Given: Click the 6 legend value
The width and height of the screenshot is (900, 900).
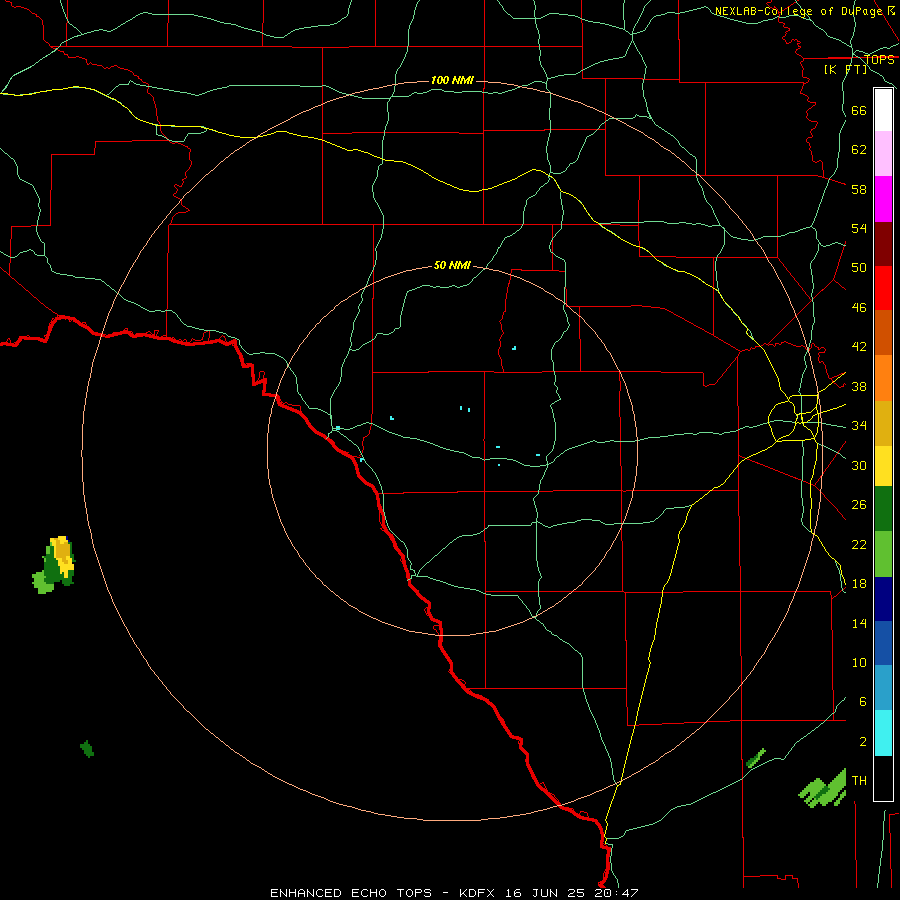Looking at the screenshot, I should point(862,702).
